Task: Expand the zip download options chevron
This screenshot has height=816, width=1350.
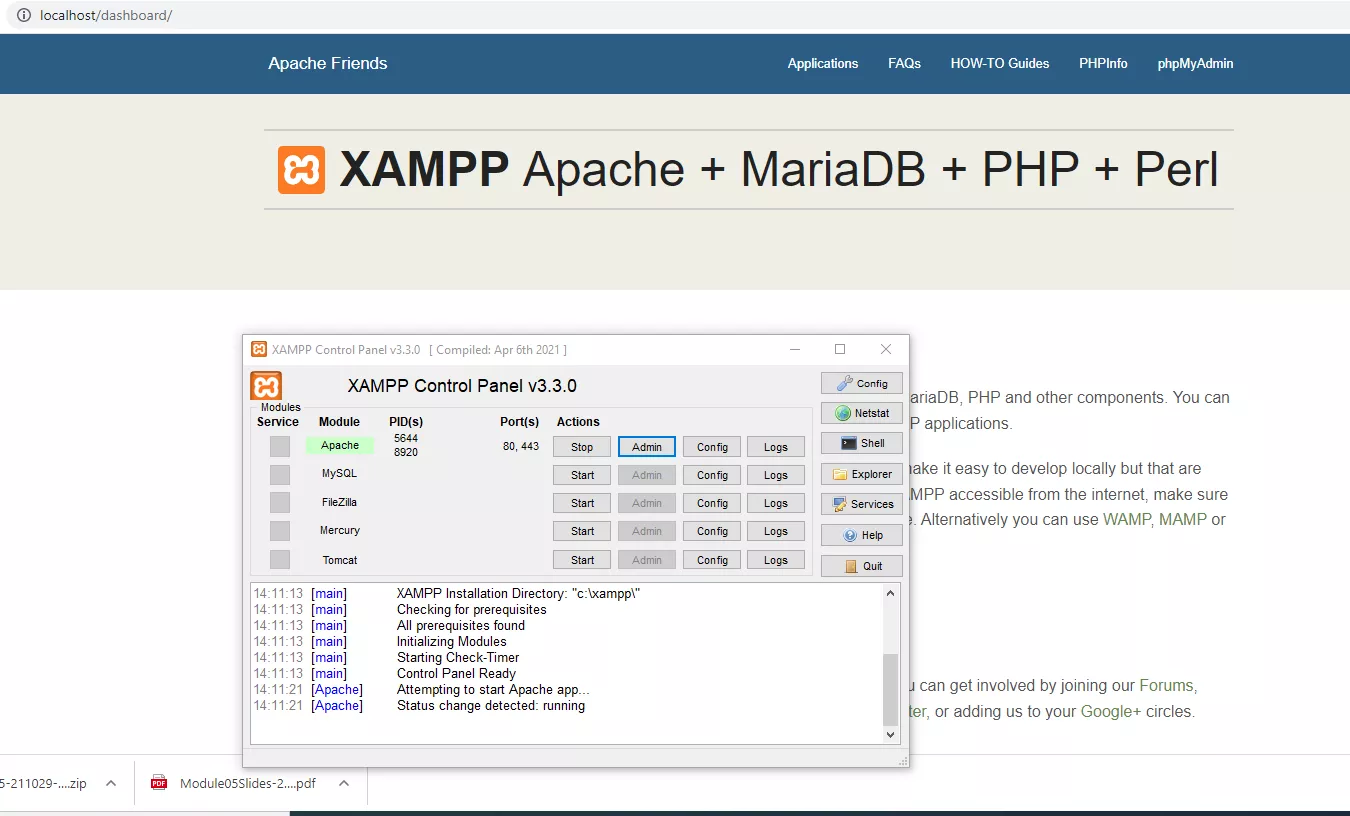Action: pyautogui.click(x=110, y=783)
